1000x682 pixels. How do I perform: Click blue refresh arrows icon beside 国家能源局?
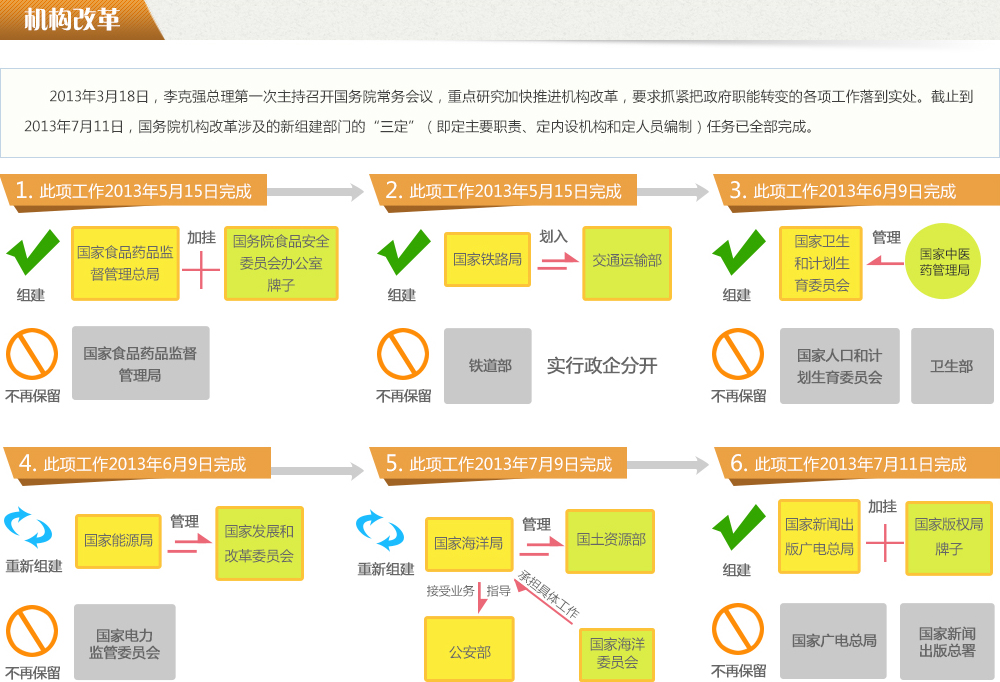click(x=28, y=528)
